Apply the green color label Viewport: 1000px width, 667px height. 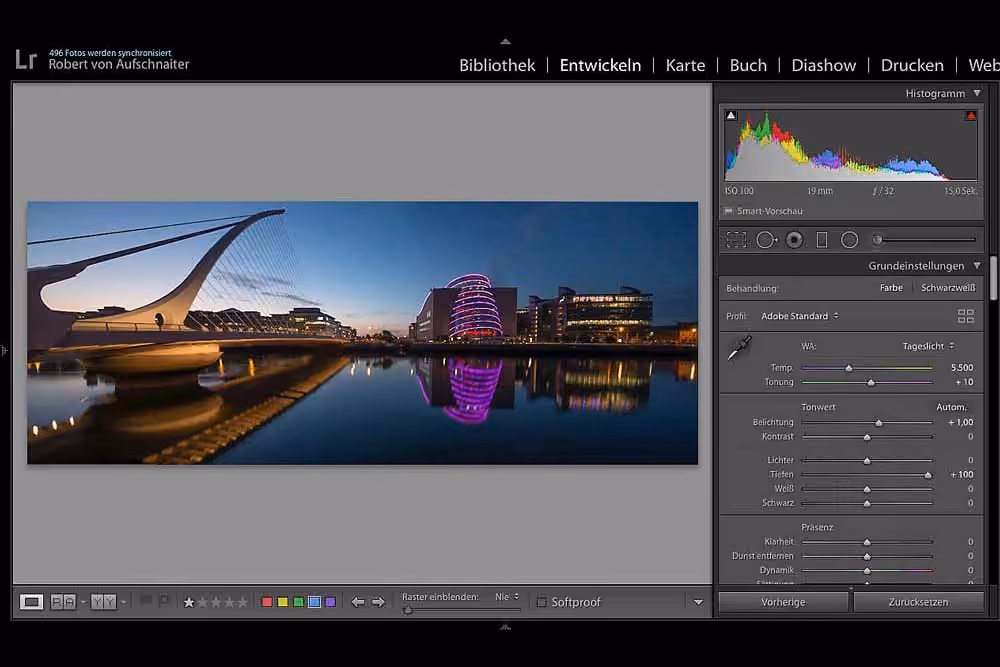(x=298, y=602)
